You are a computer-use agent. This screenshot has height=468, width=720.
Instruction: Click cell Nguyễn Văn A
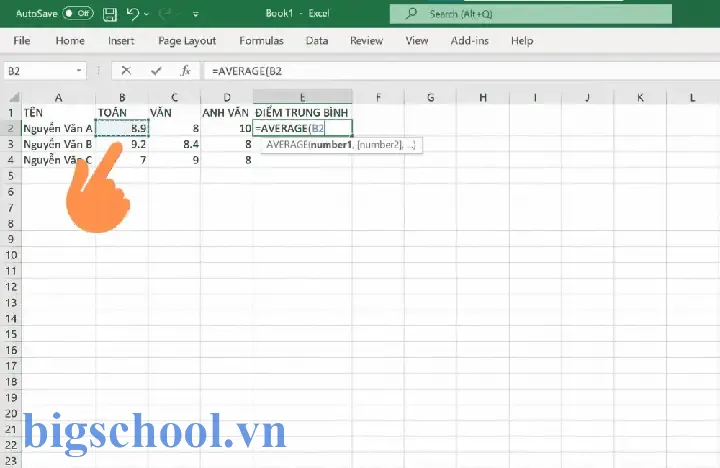[x=58, y=129]
